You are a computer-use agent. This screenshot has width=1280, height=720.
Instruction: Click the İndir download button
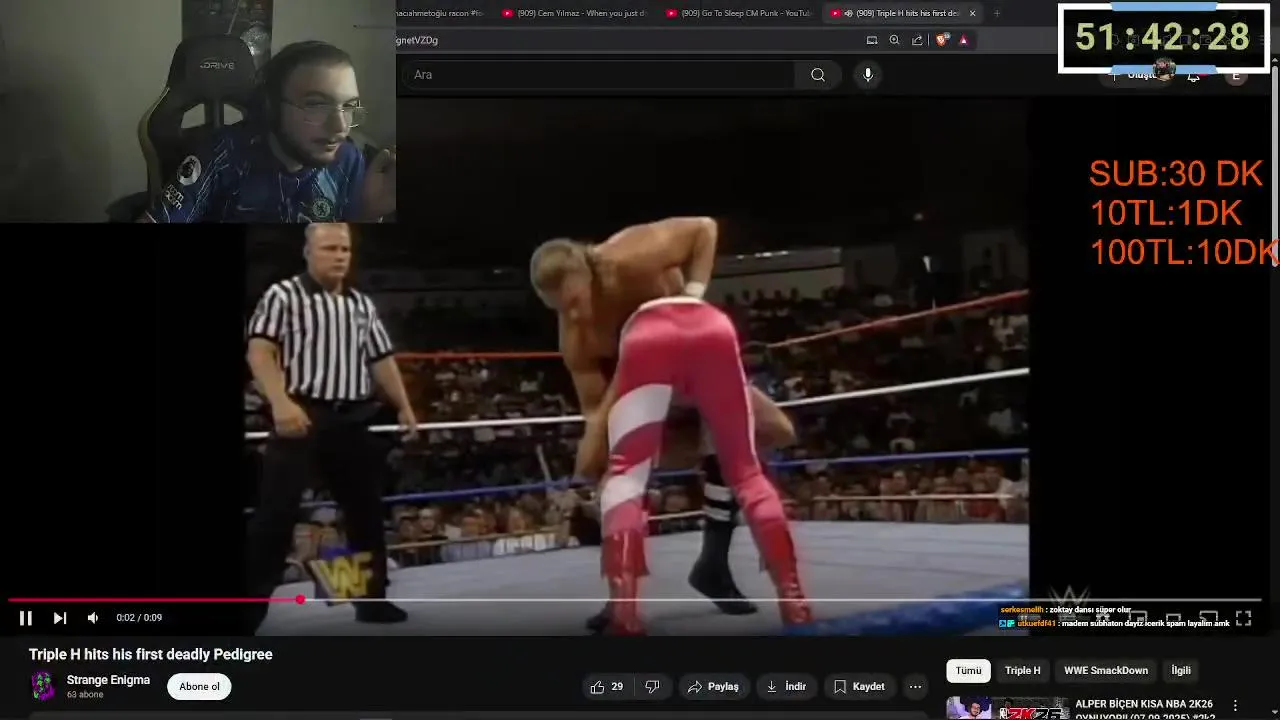(x=786, y=687)
